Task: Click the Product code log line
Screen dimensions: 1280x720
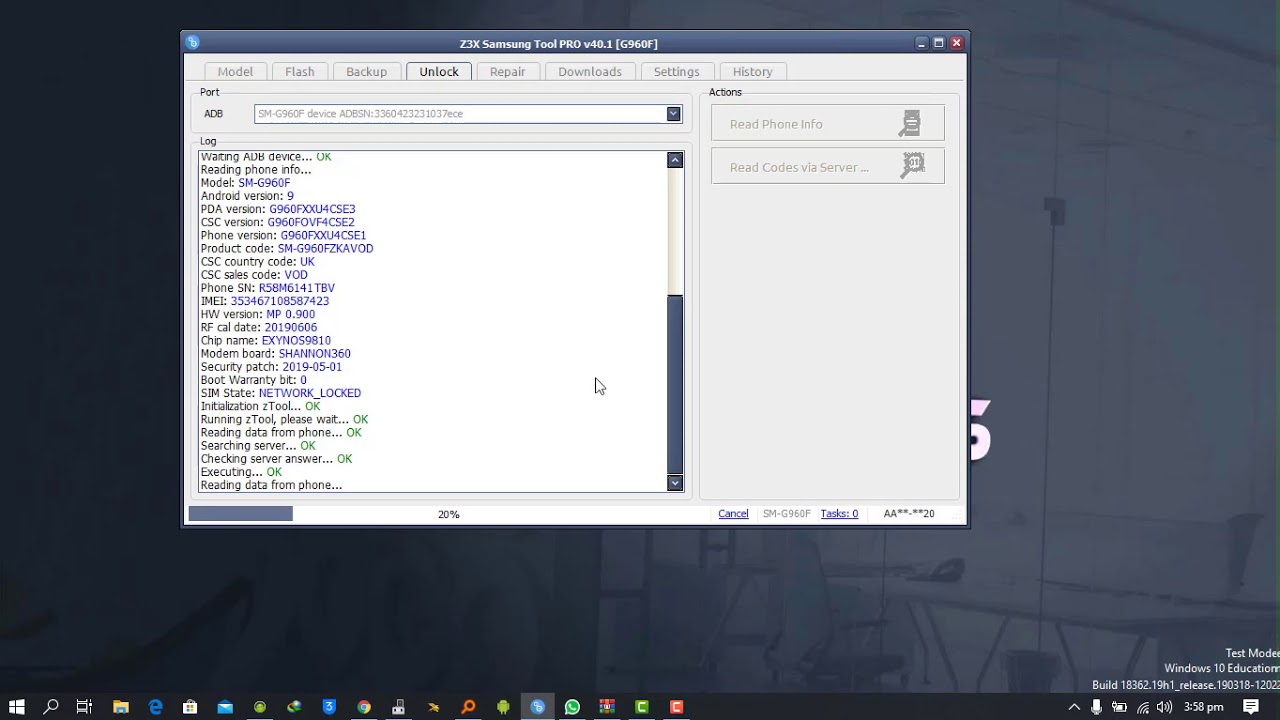Action: coord(286,248)
